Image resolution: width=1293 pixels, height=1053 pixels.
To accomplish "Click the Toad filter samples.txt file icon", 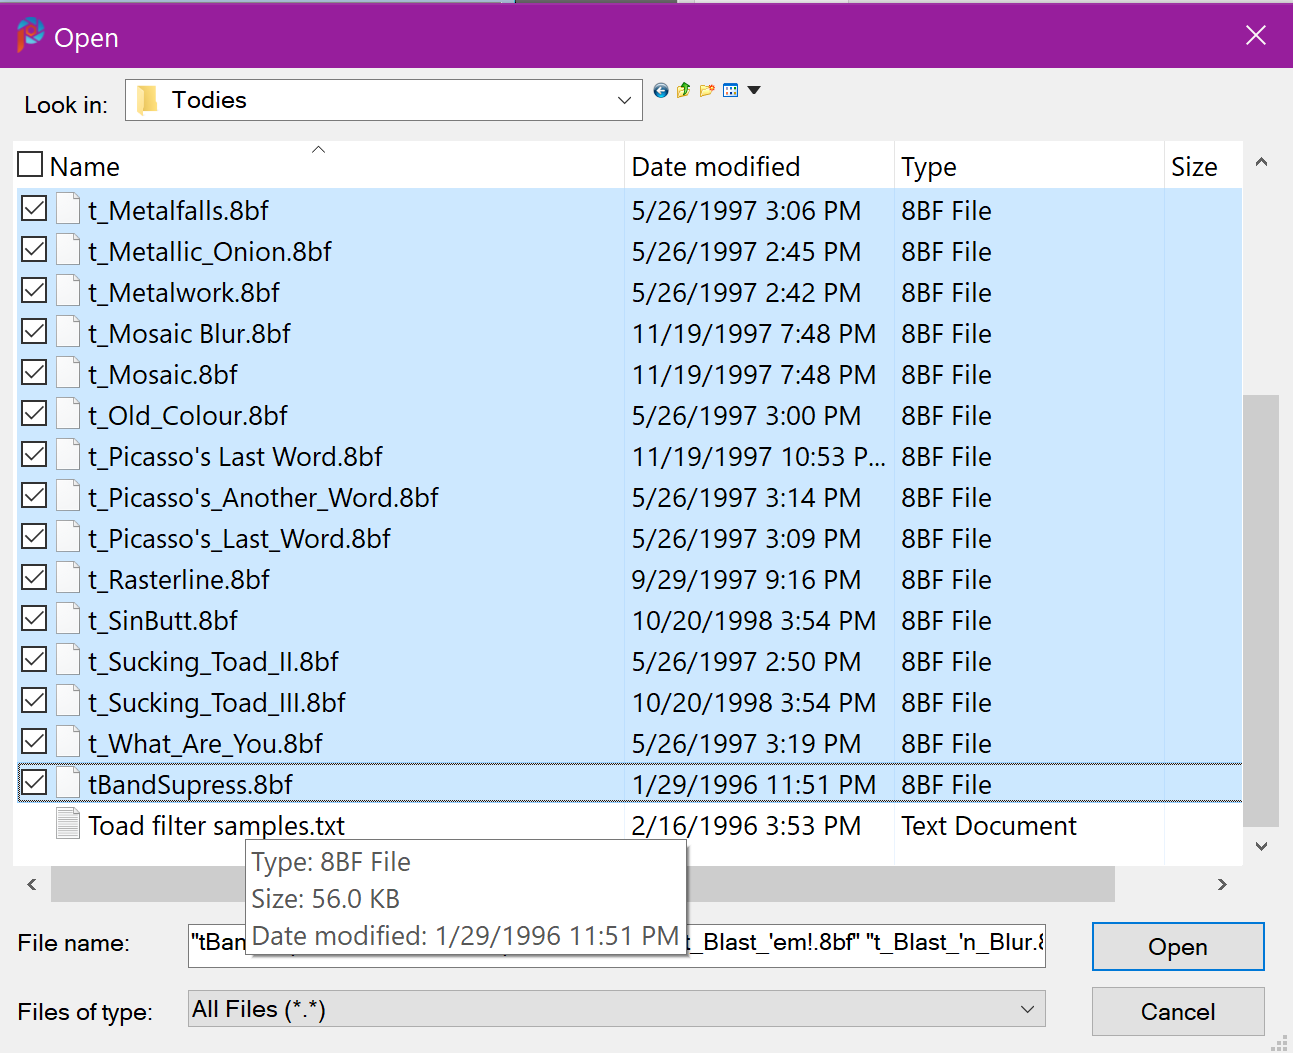I will [x=68, y=825].
